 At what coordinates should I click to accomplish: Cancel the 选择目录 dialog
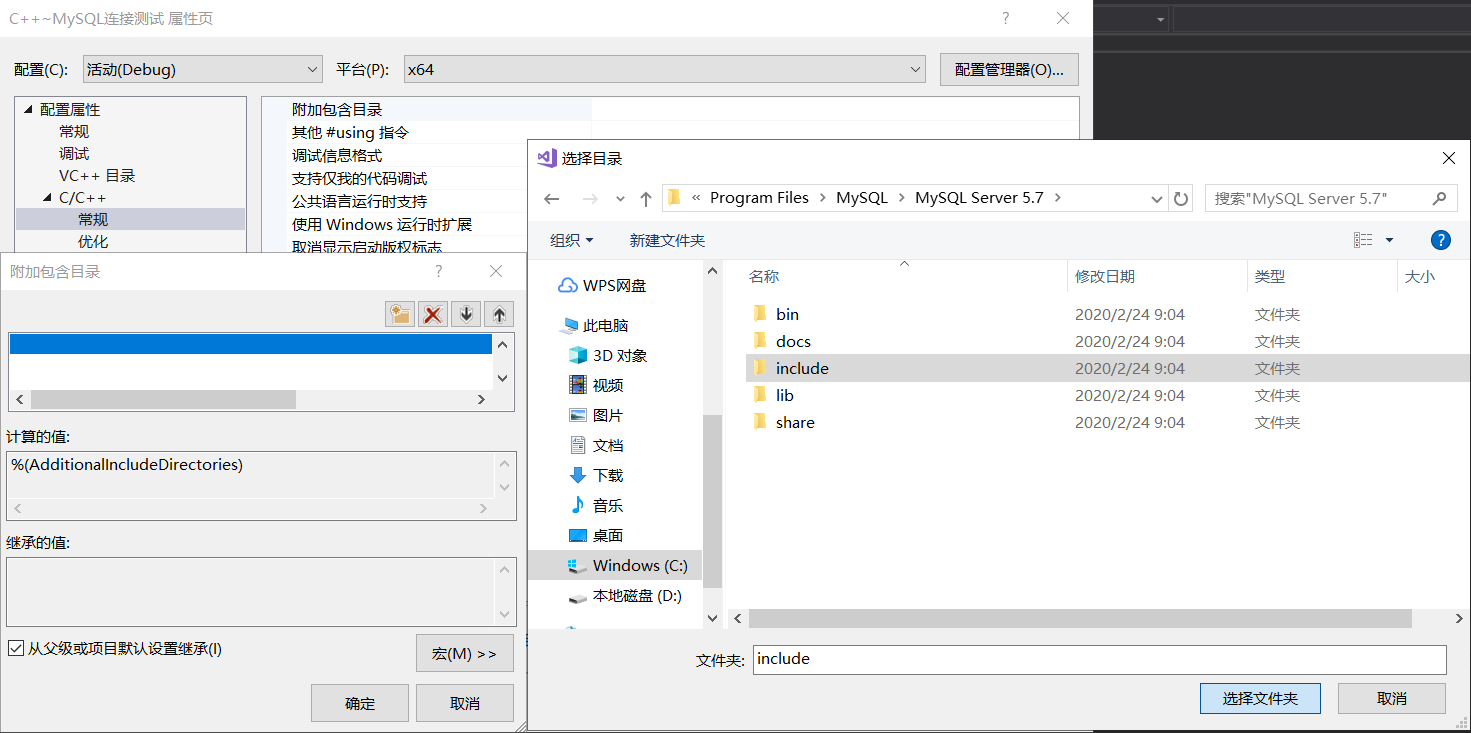[x=1392, y=698]
